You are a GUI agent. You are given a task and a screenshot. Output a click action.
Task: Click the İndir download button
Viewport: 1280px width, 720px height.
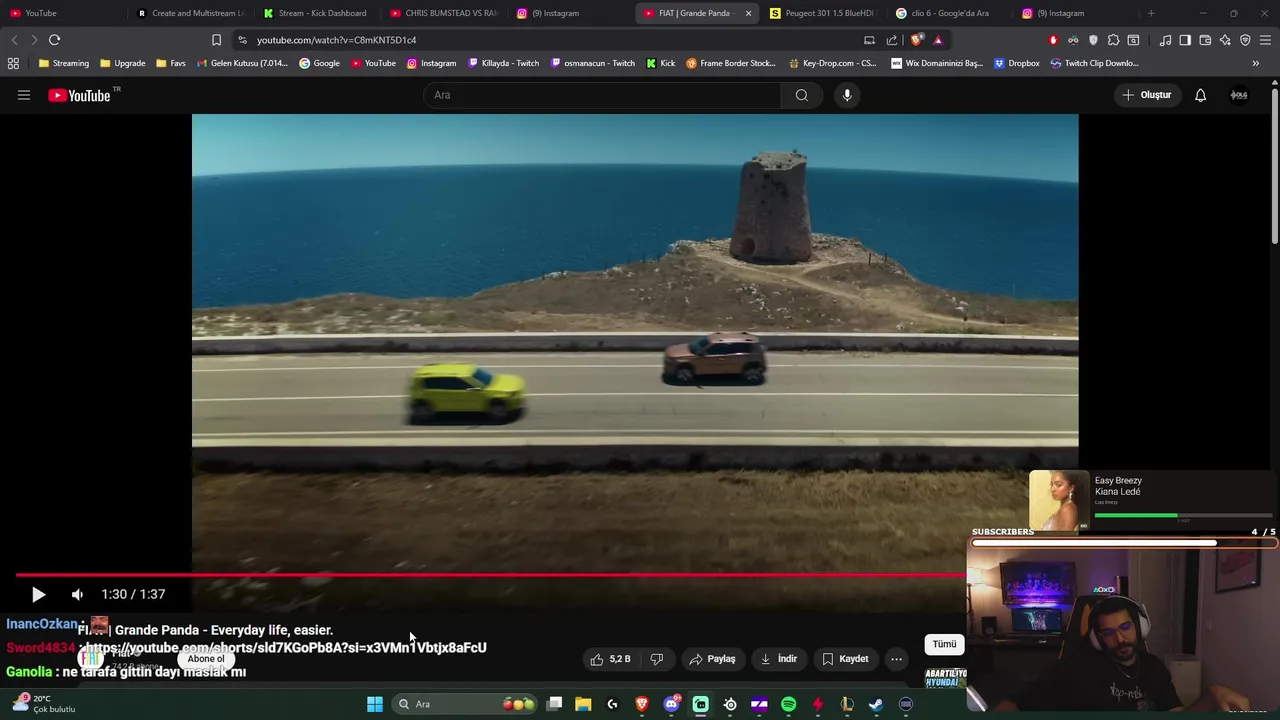779,659
